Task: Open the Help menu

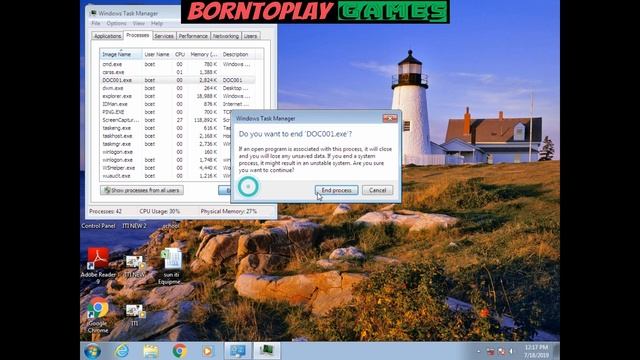Action: pos(157,24)
